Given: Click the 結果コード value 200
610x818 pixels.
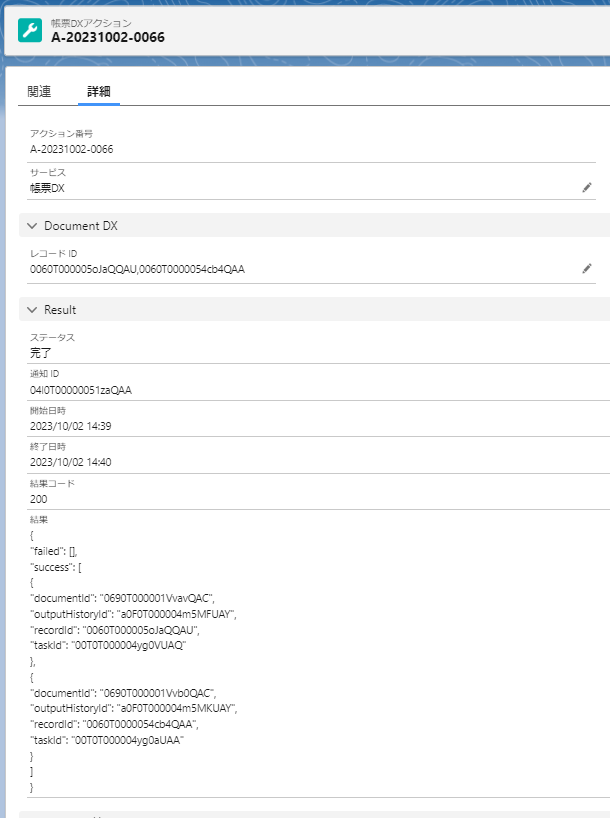Looking at the screenshot, I should (x=39, y=498).
